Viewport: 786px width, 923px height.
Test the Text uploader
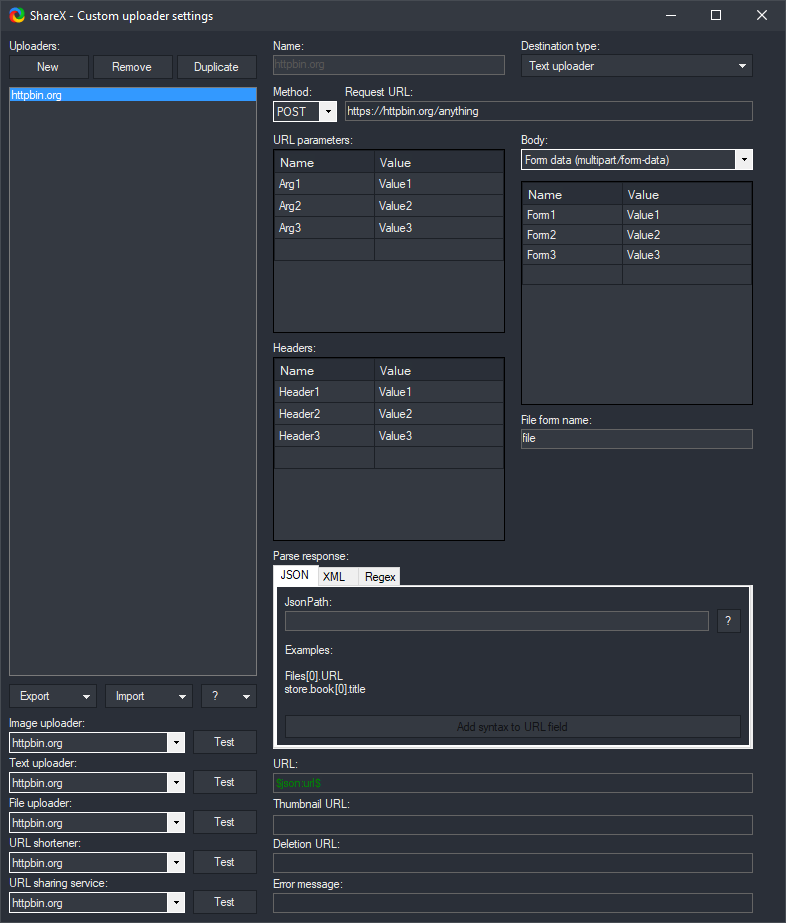click(x=225, y=782)
